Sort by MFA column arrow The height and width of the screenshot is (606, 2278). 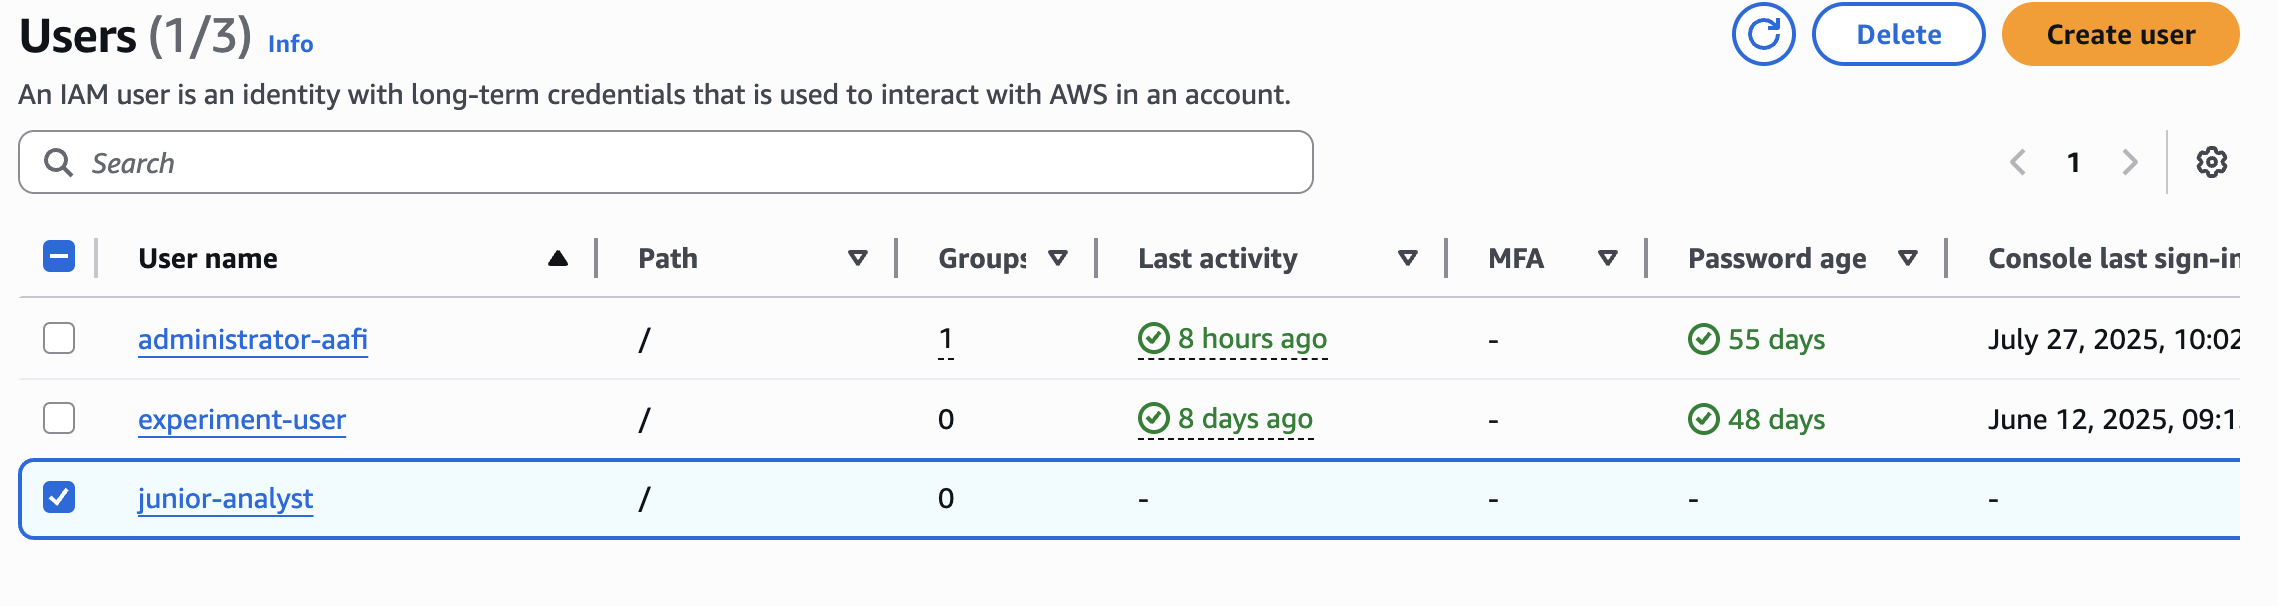click(x=1607, y=259)
